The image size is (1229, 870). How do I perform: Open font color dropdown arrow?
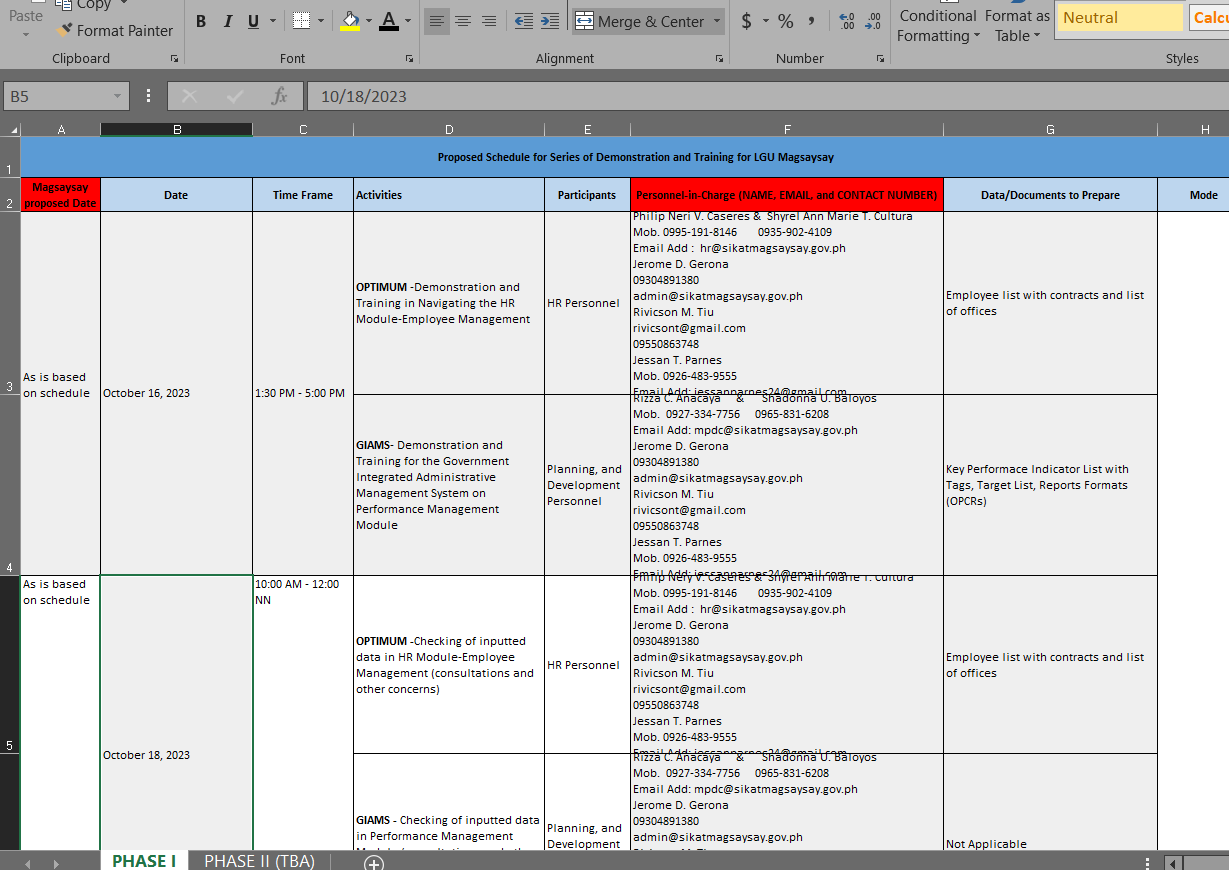pyautogui.click(x=408, y=21)
